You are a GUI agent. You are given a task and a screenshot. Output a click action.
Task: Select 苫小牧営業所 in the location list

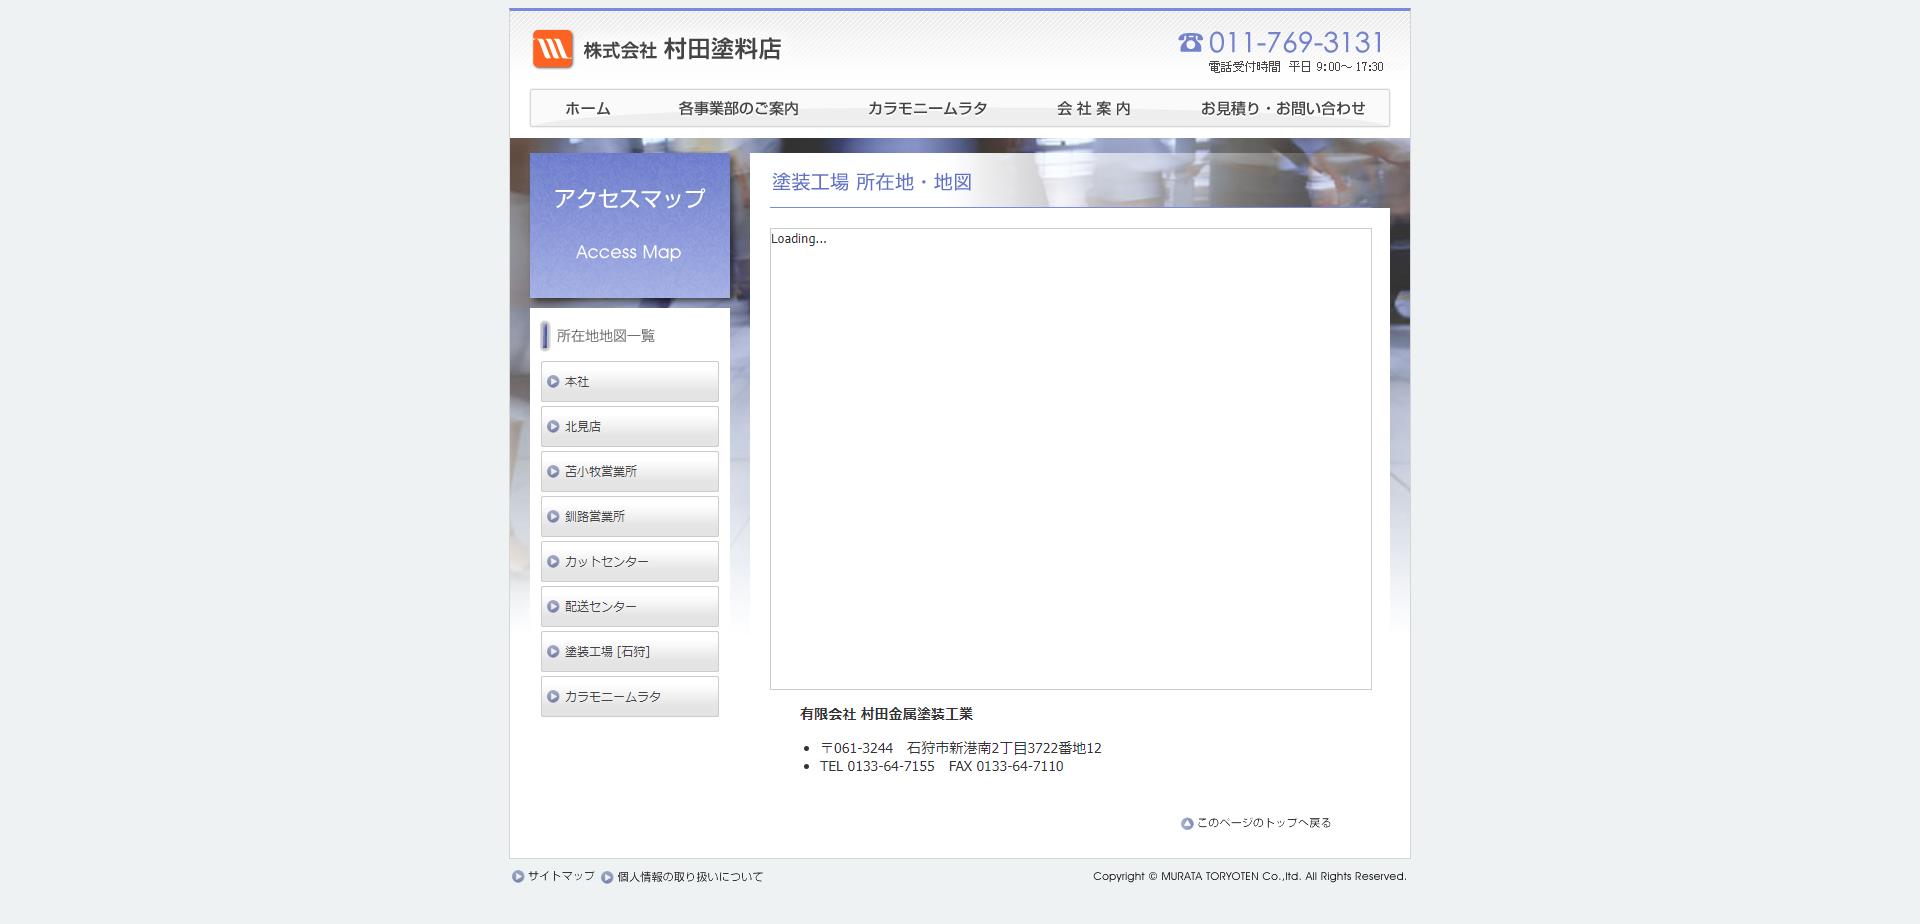pyautogui.click(x=629, y=472)
